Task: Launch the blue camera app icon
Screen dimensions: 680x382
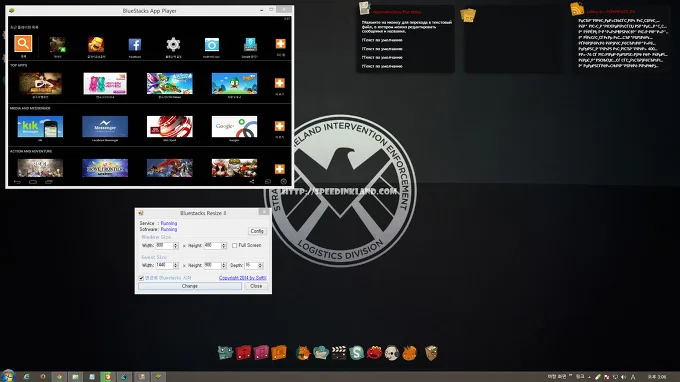Action: click(212, 44)
